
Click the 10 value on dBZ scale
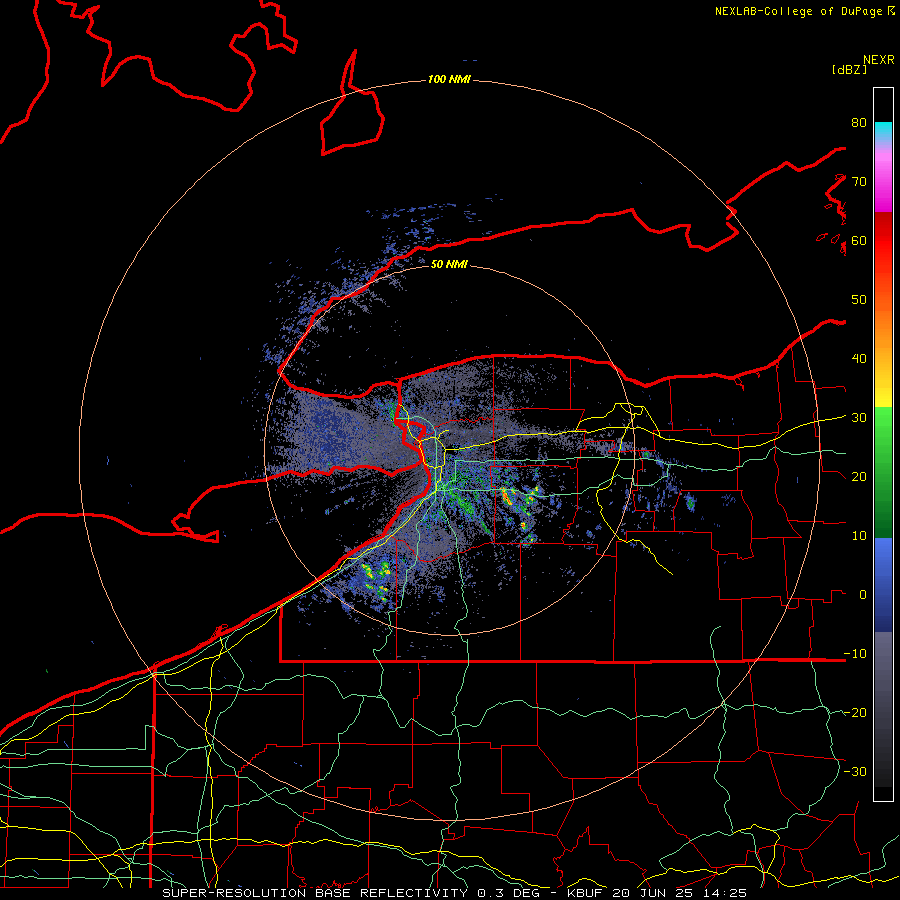859,536
